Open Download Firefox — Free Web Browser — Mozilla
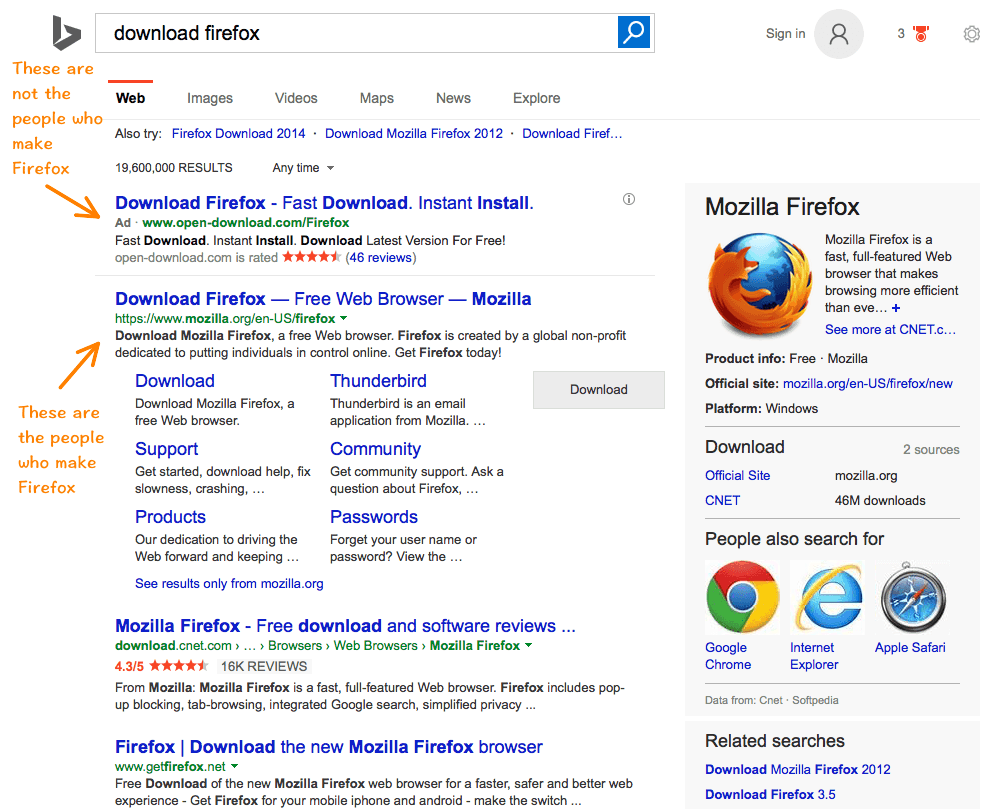Screen dimensions: 1003x809 pyautogui.click(x=323, y=299)
